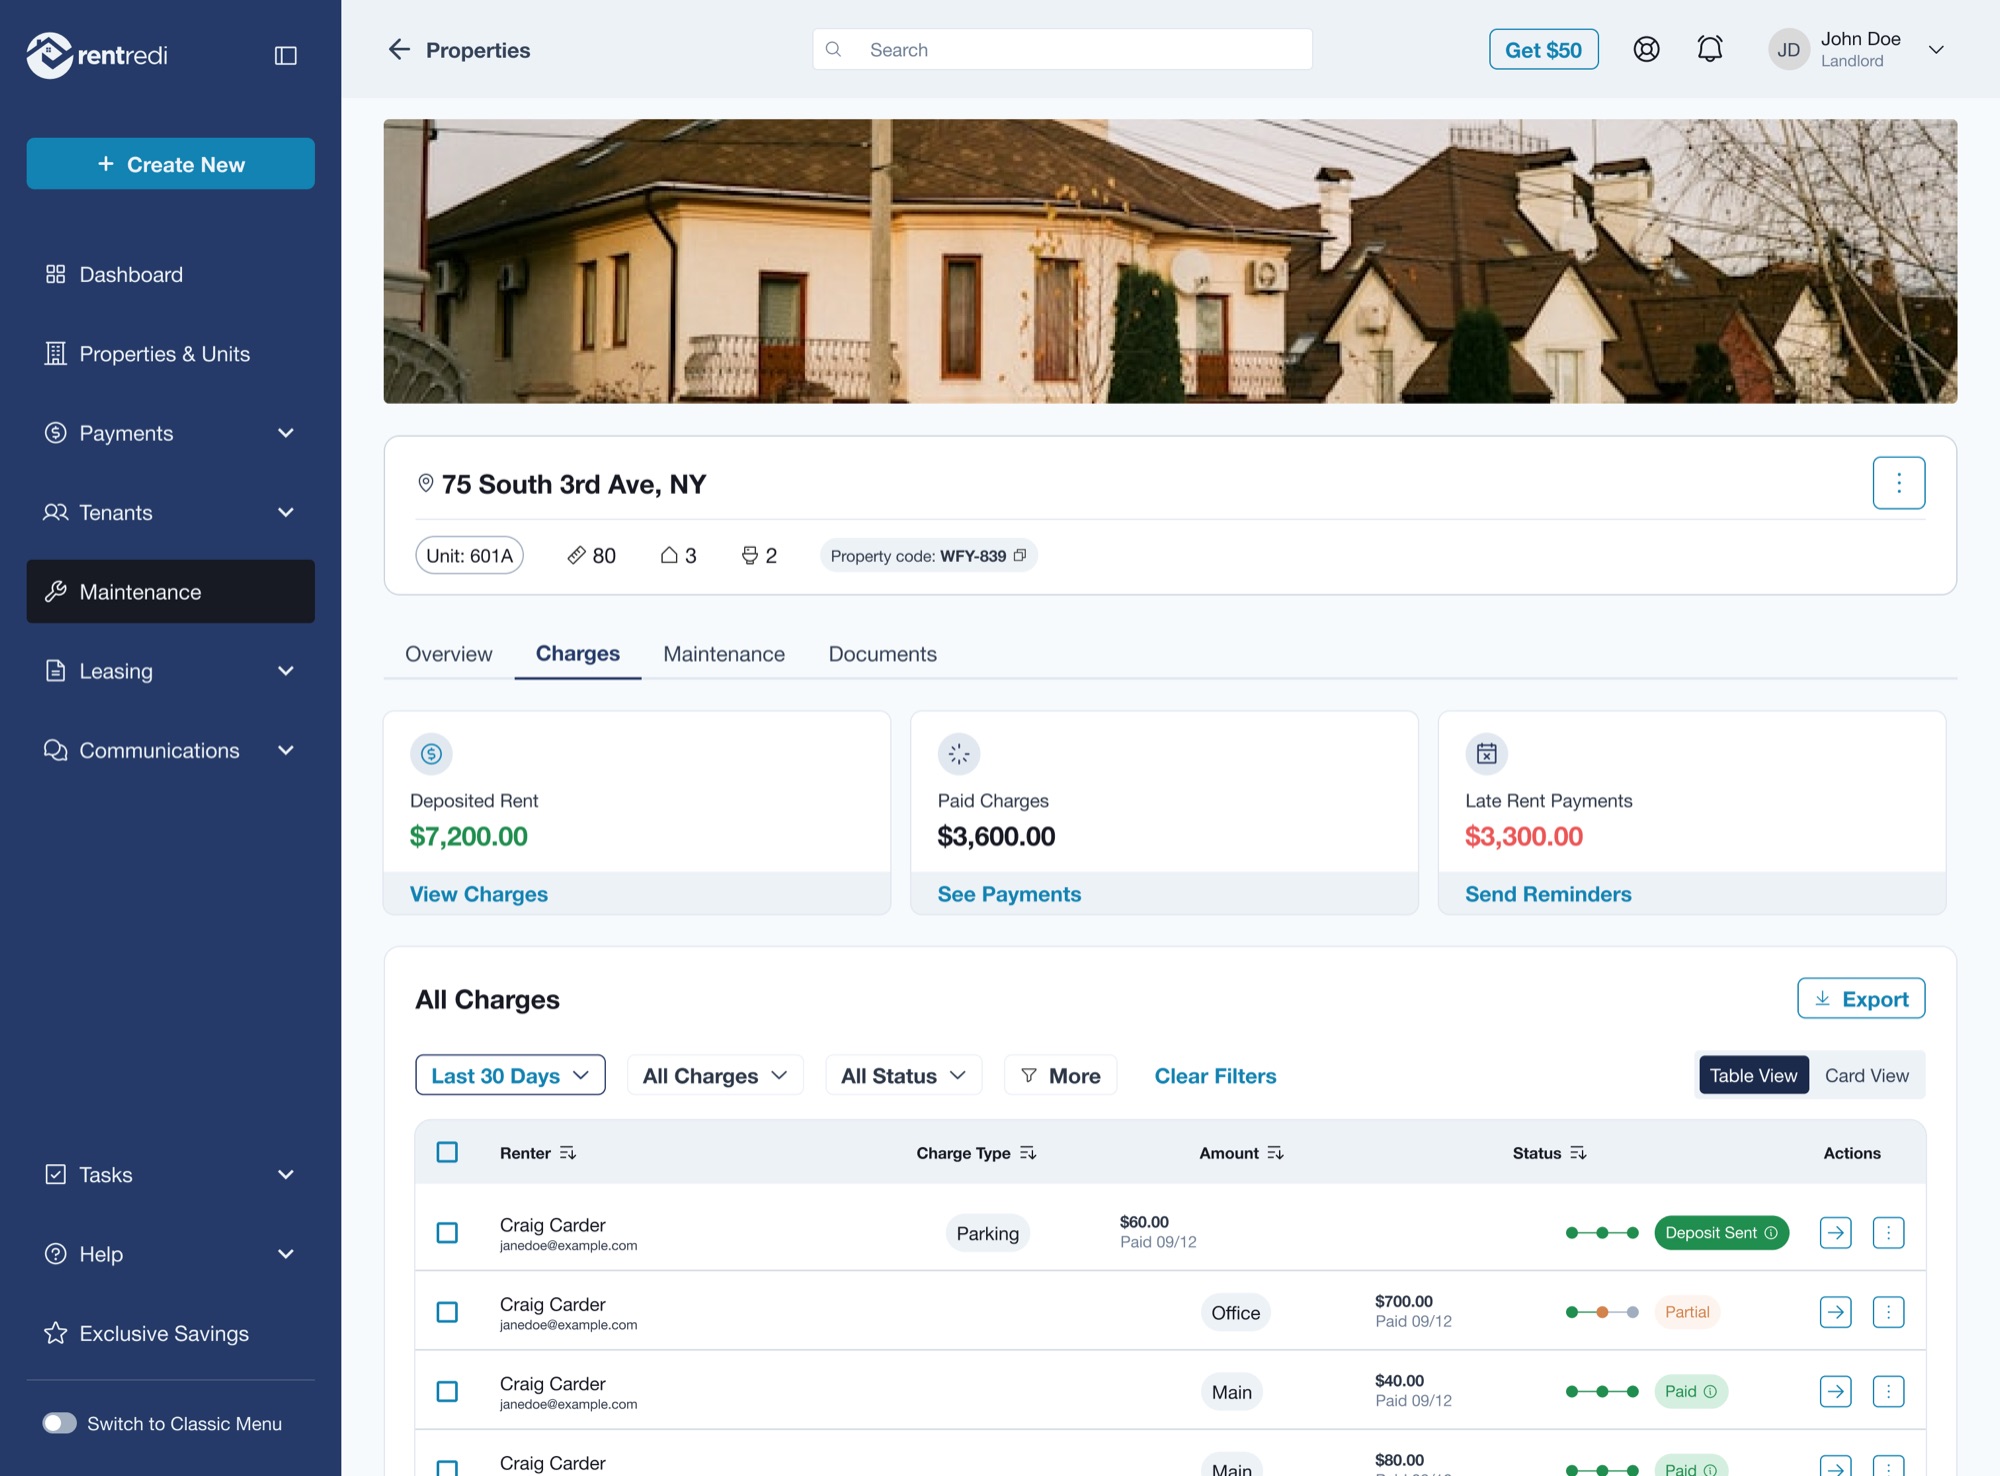Open arrow action for Parking charge

point(1835,1232)
